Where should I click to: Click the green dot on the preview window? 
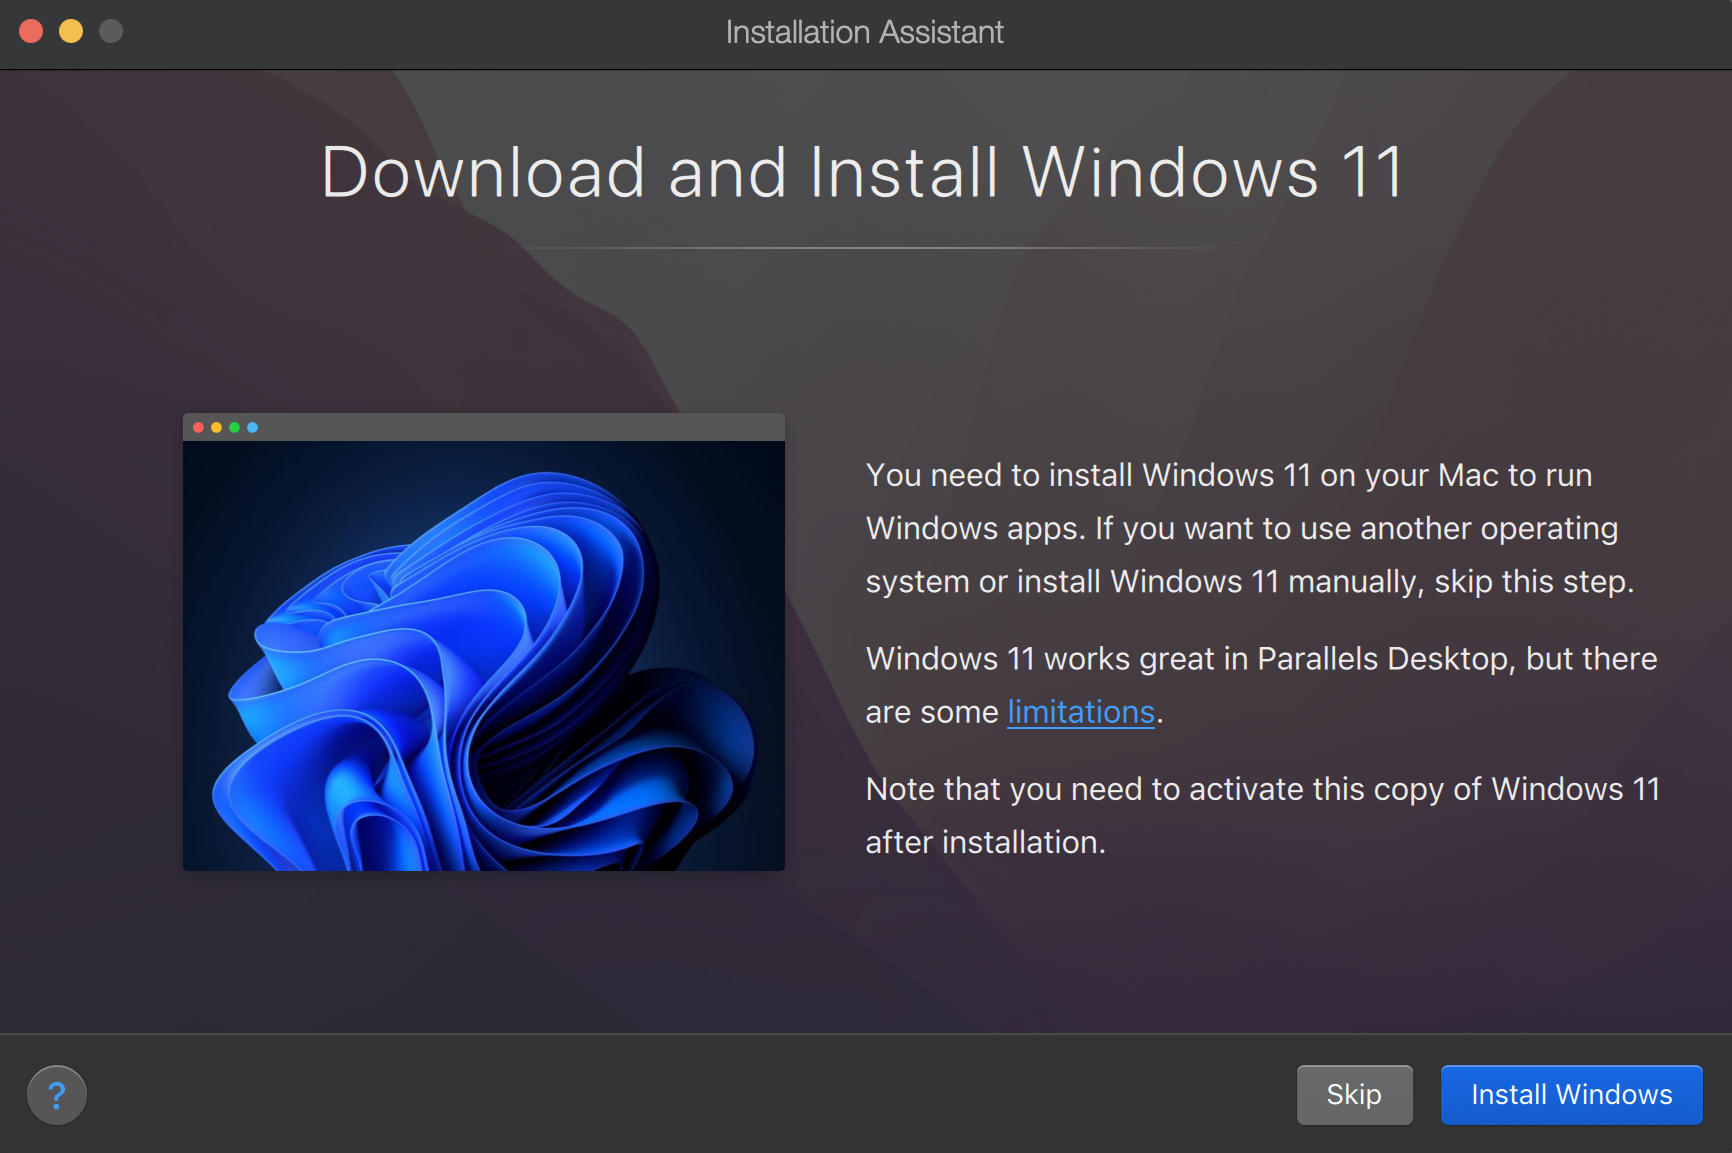pyautogui.click(x=234, y=427)
